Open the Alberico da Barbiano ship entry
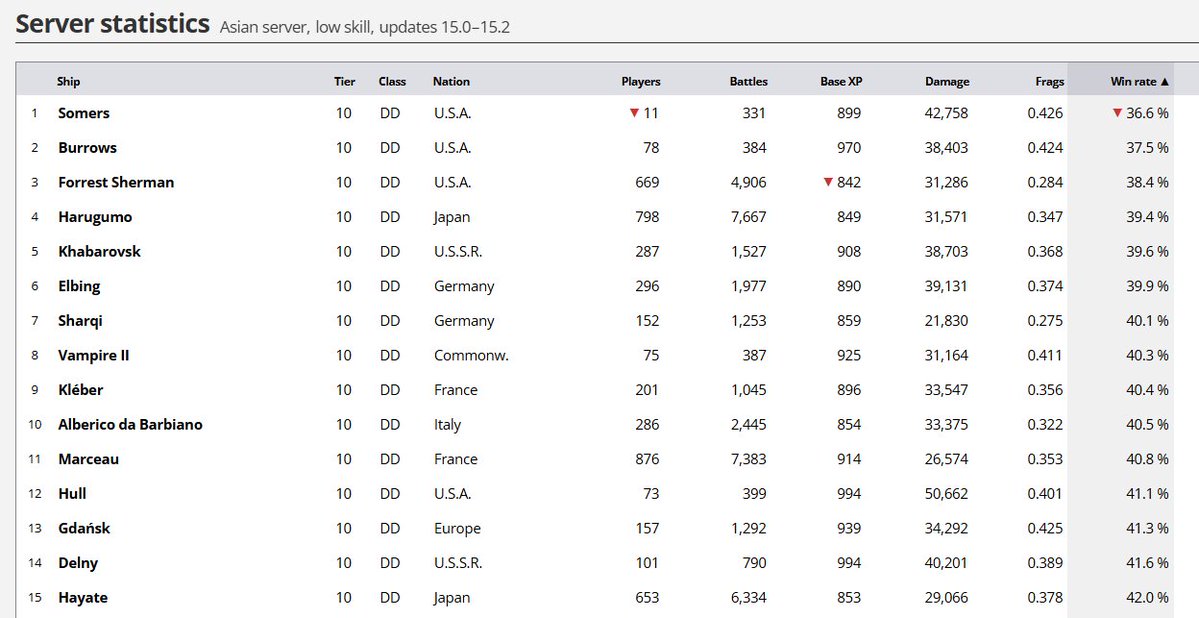This screenshot has height=618, width=1199. [130, 424]
